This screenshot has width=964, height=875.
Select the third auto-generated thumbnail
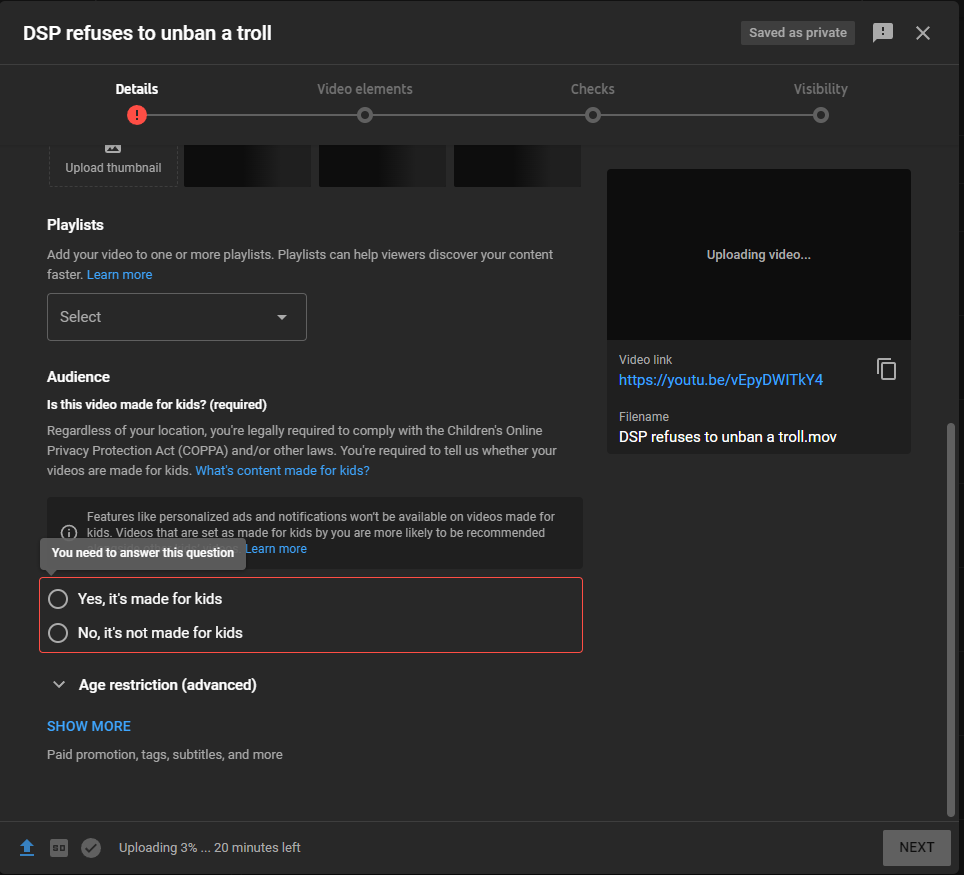click(517, 165)
